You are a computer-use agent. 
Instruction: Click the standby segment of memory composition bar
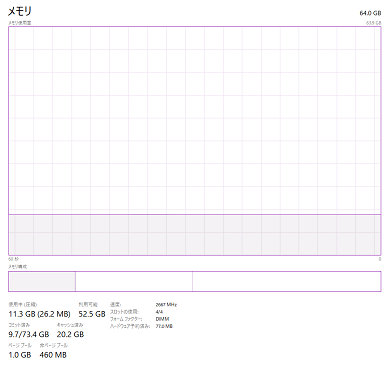click(x=134, y=281)
